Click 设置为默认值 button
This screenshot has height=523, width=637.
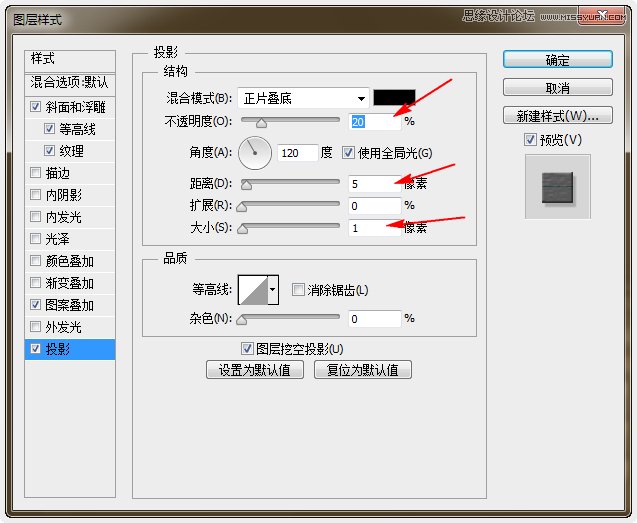tap(255, 369)
